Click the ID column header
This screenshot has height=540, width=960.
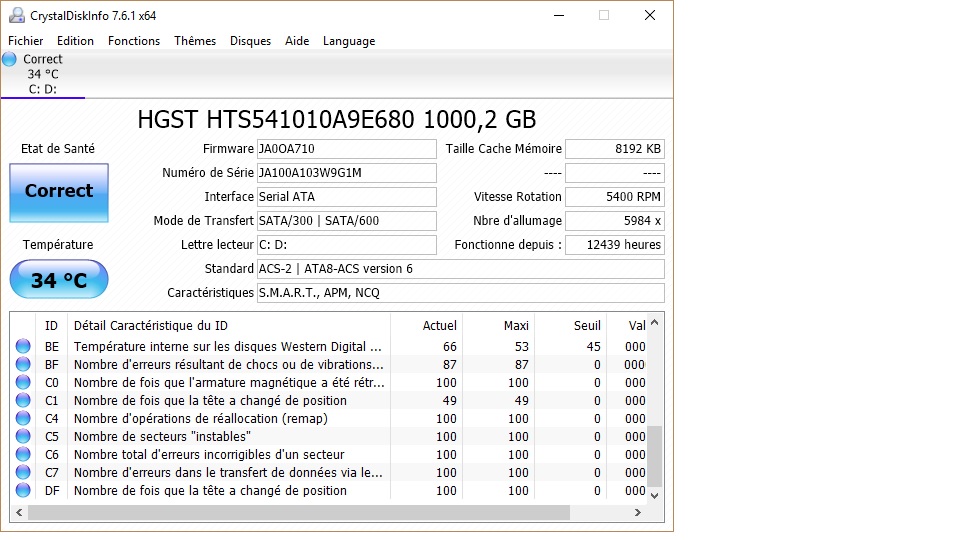click(51, 326)
